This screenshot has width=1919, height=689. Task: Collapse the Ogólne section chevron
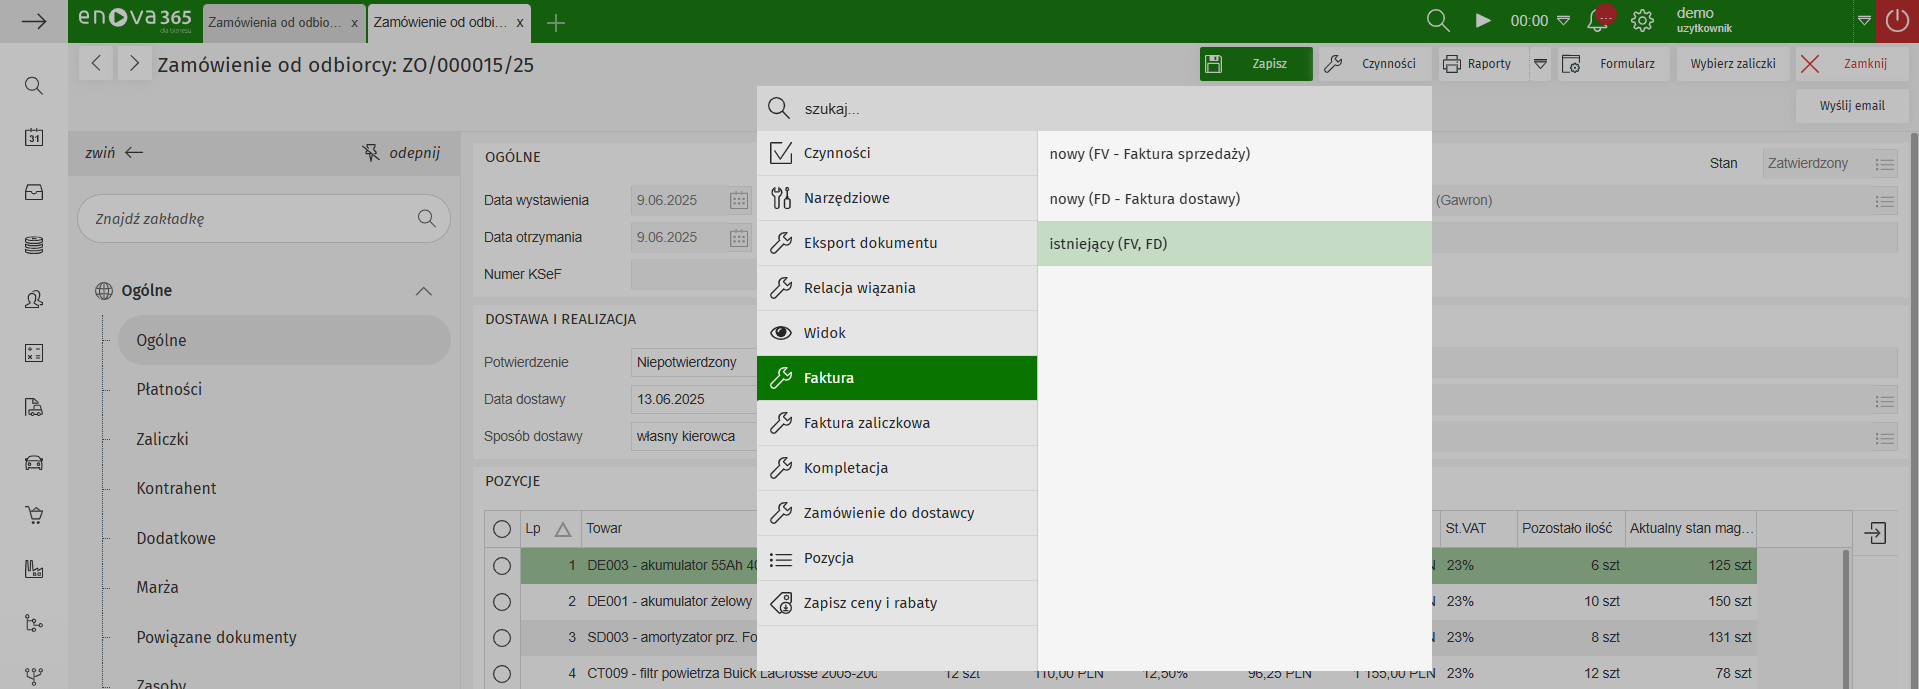424,291
